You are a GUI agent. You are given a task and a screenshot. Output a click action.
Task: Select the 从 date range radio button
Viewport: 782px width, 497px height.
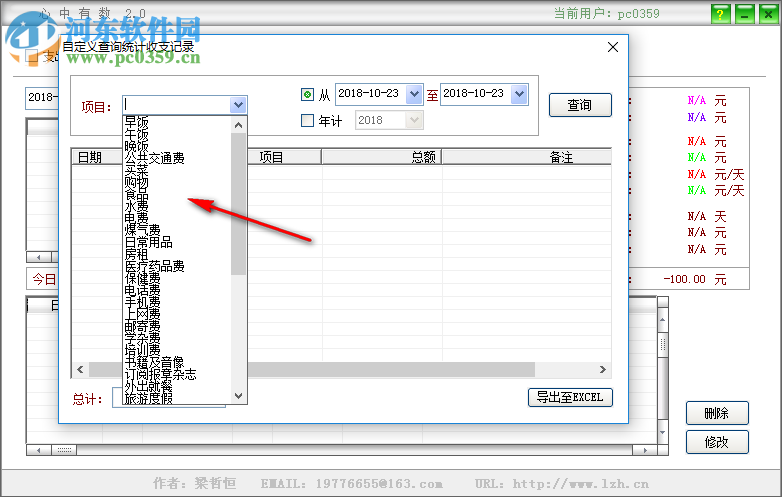pyautogui.click(x=307, y=94)
